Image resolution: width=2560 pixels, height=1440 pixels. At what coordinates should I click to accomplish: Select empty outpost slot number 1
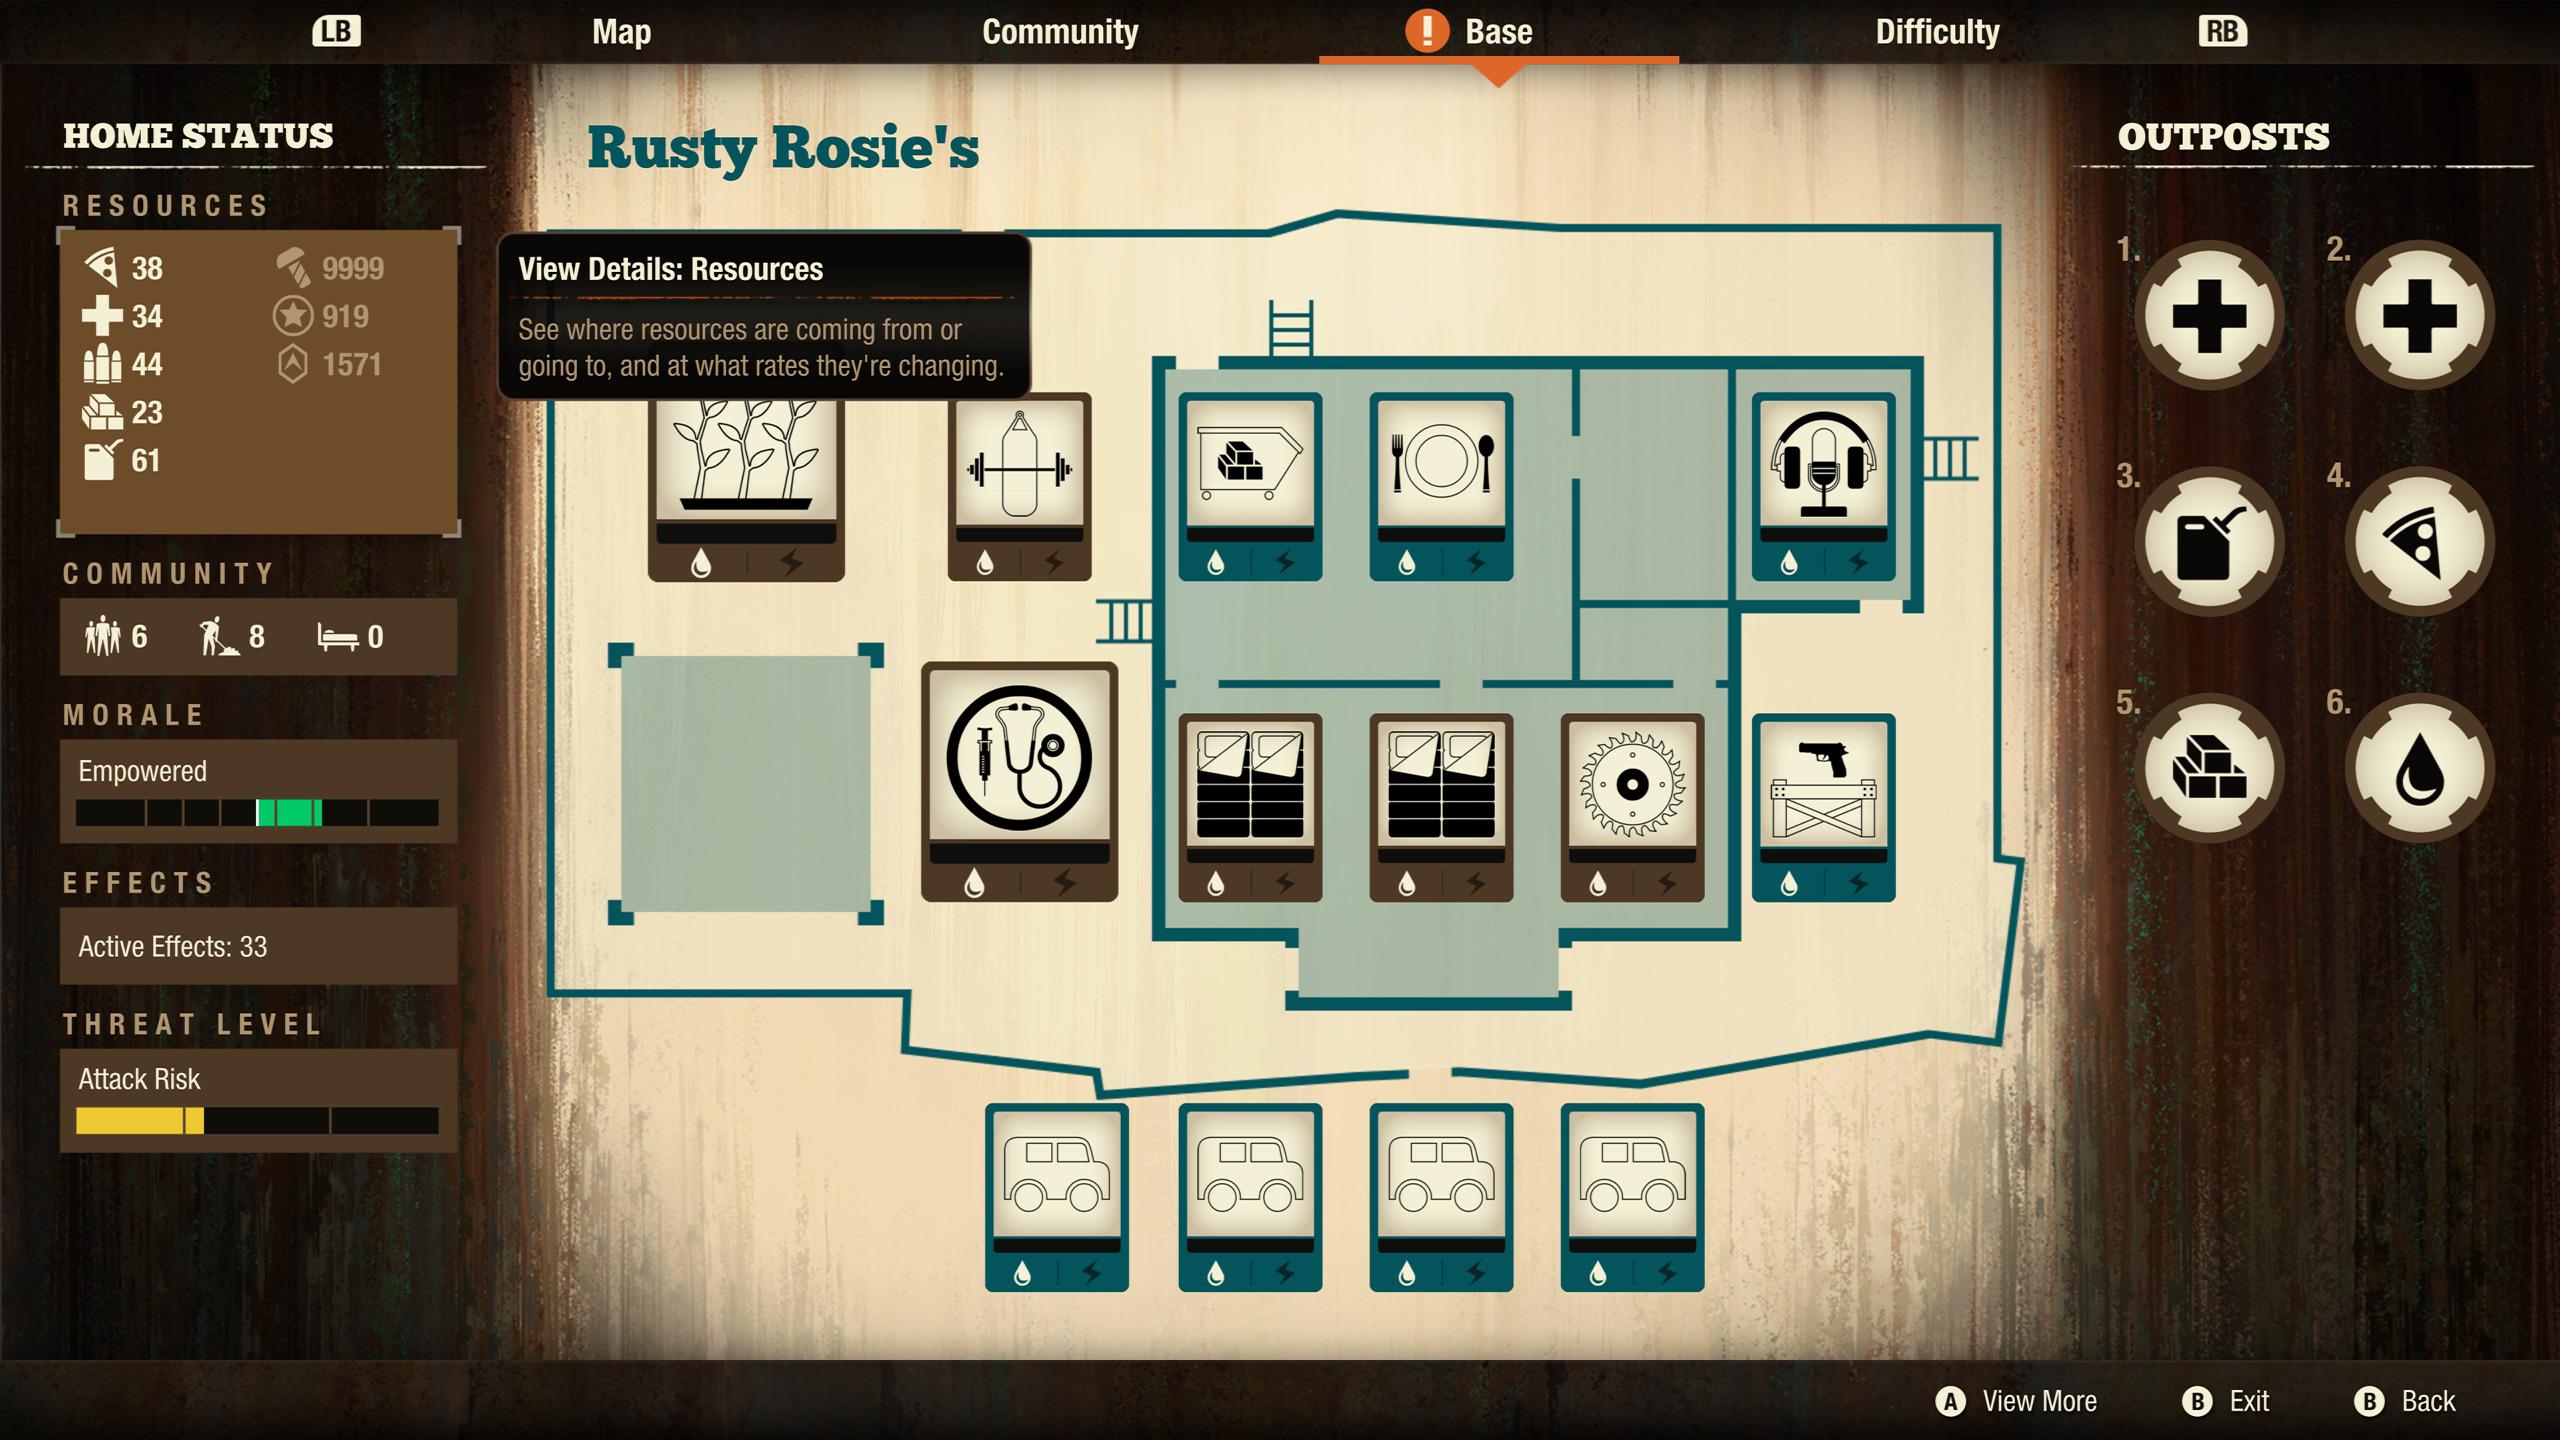click(x=2209, y=317)
